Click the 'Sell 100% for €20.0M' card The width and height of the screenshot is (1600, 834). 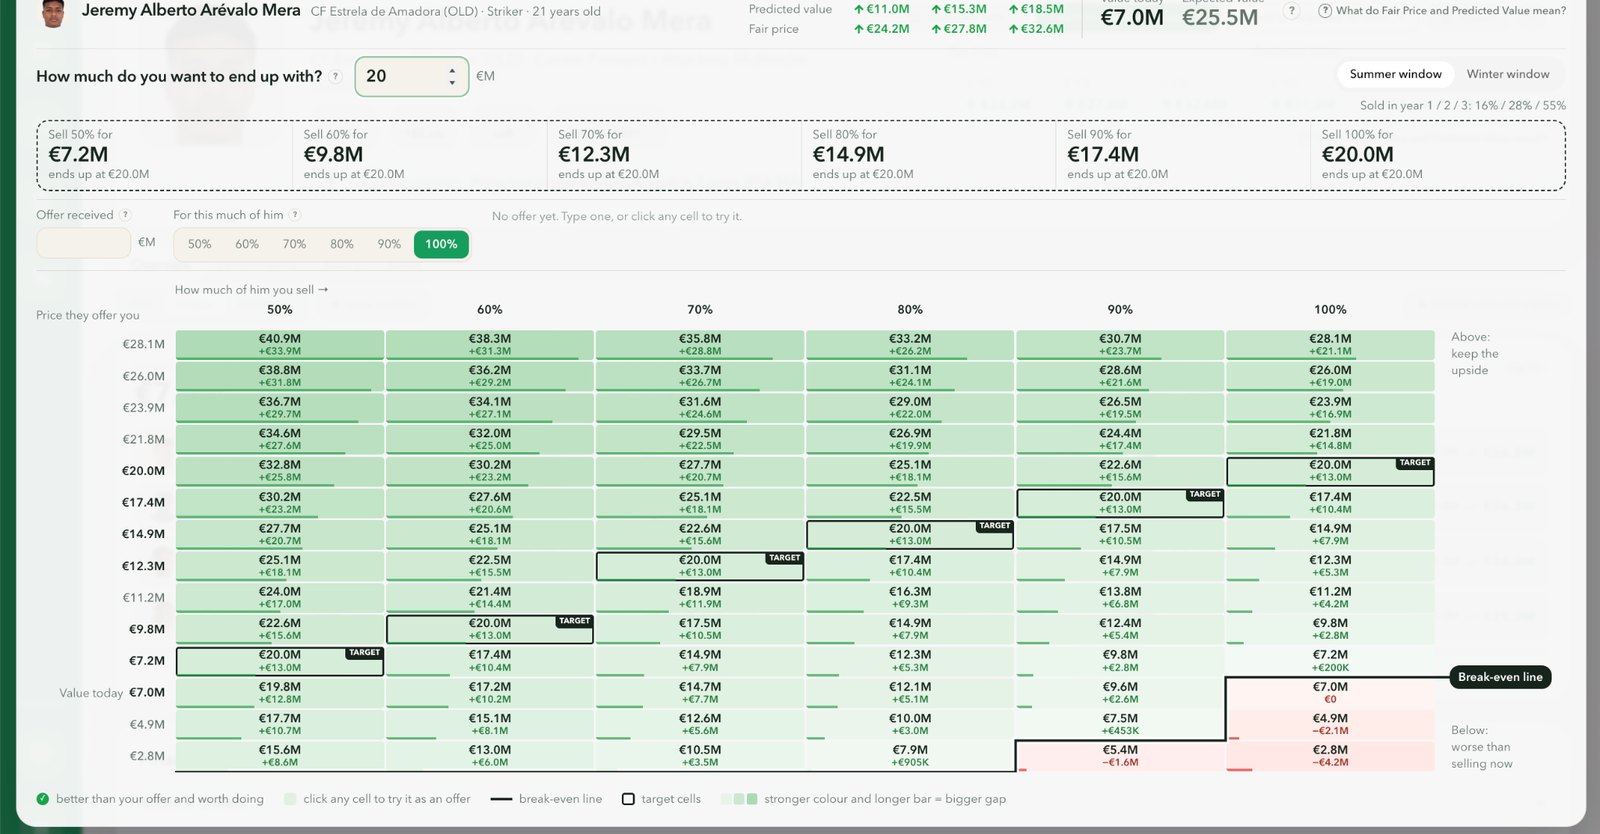pos(1438,155)
